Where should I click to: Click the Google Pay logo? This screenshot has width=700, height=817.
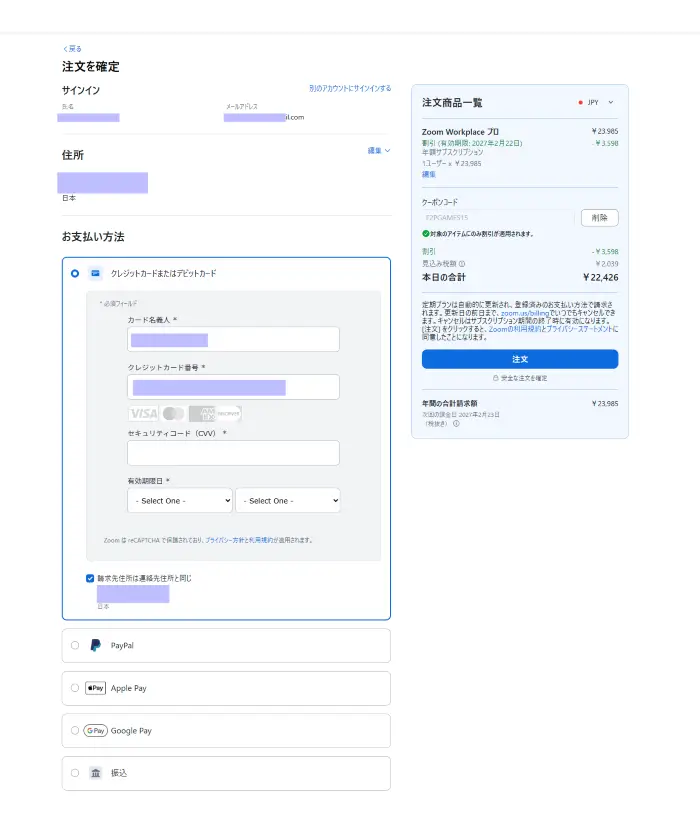click(x=95, y=731)
